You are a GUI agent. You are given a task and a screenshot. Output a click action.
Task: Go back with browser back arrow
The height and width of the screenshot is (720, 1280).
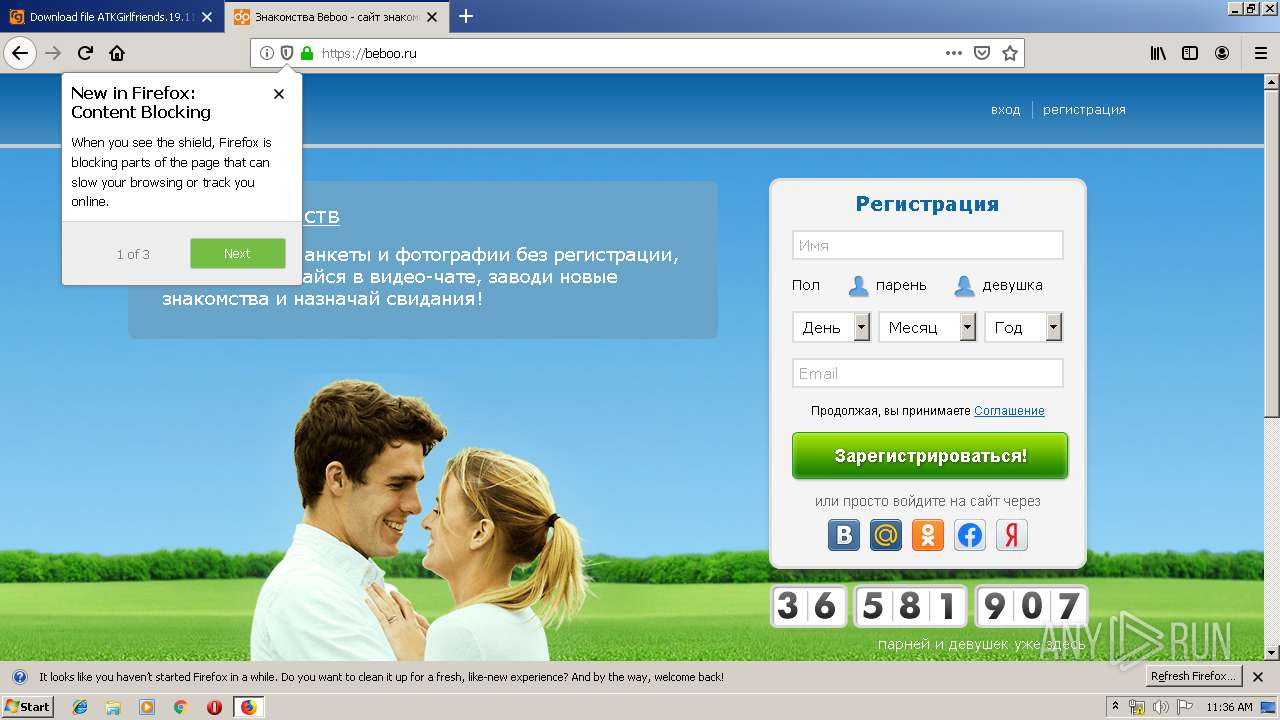click(20, 53)
